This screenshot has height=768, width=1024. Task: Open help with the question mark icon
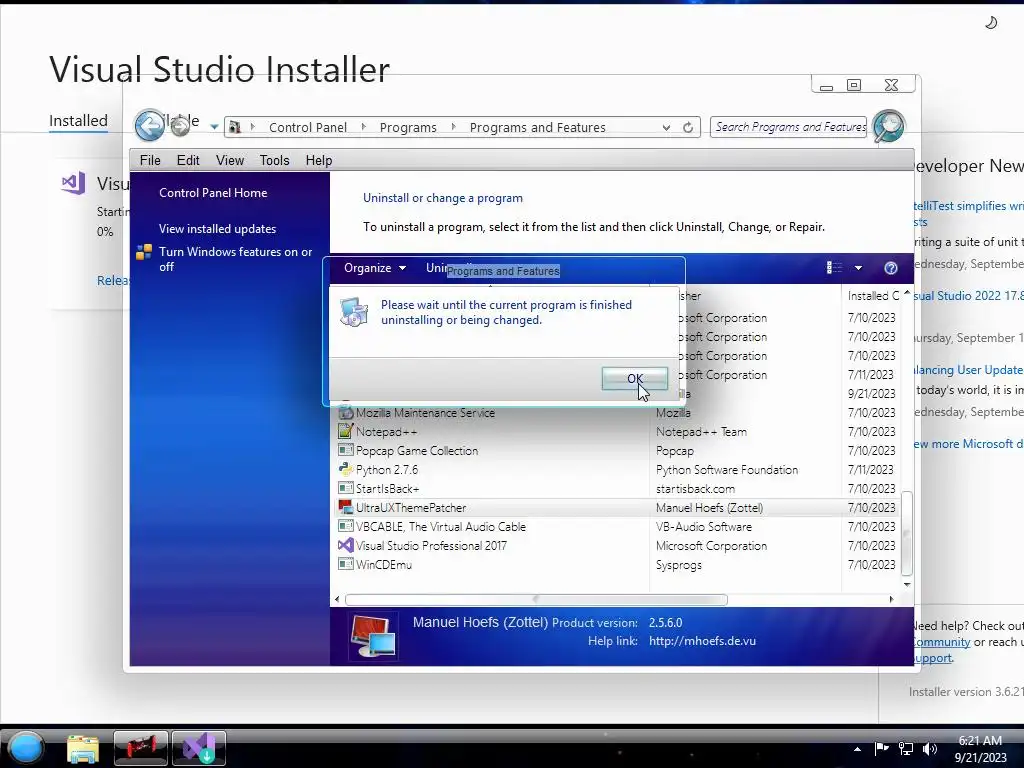tap(890, 268)
